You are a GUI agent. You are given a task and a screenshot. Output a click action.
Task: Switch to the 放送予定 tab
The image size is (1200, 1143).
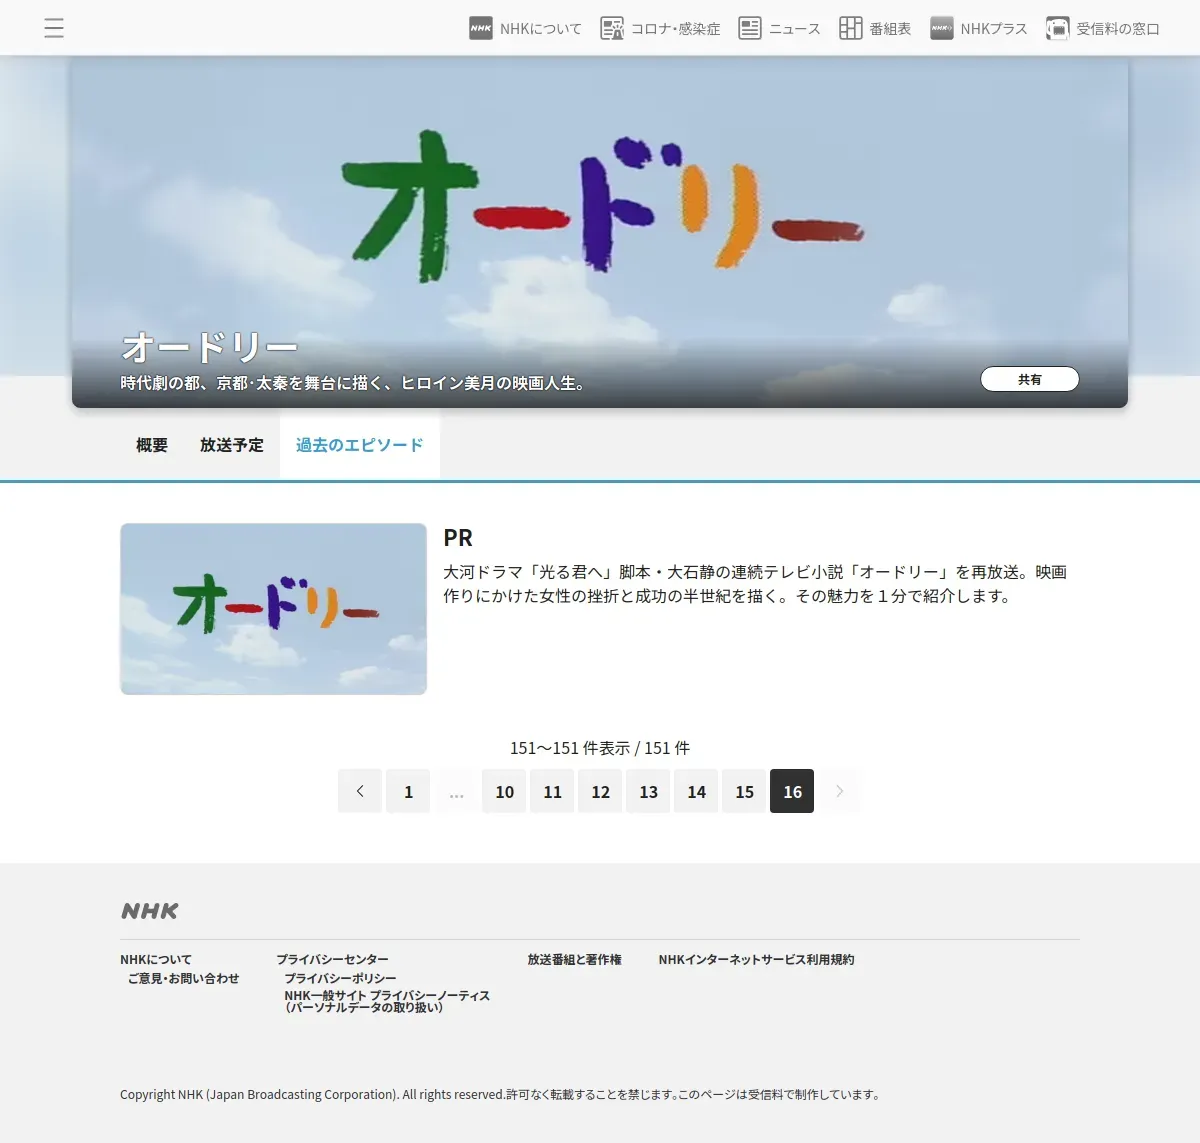click(x=232, y=445)
